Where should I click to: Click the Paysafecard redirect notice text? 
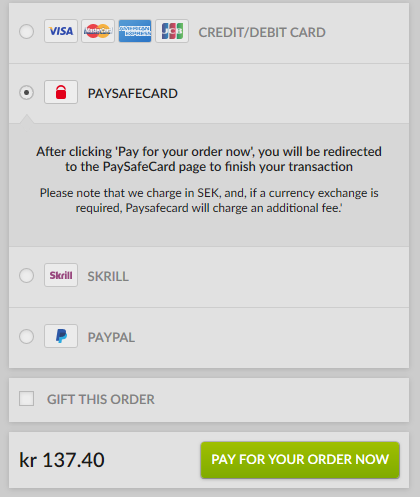[209, 159]
